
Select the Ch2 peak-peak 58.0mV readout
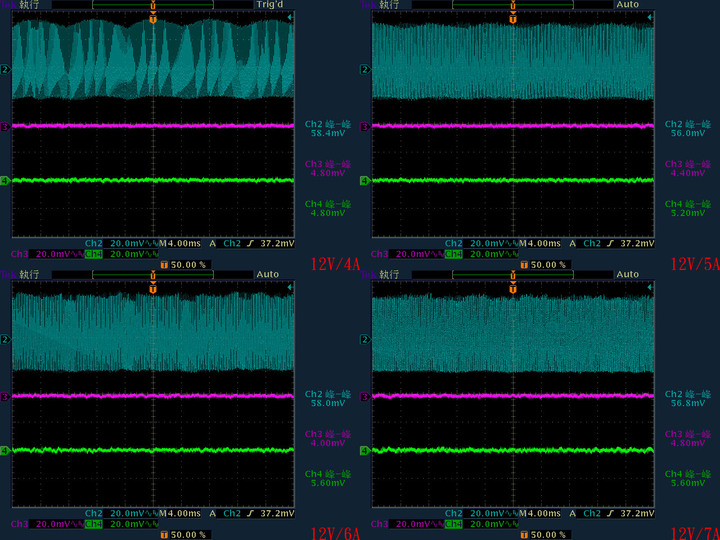[328, 399]
